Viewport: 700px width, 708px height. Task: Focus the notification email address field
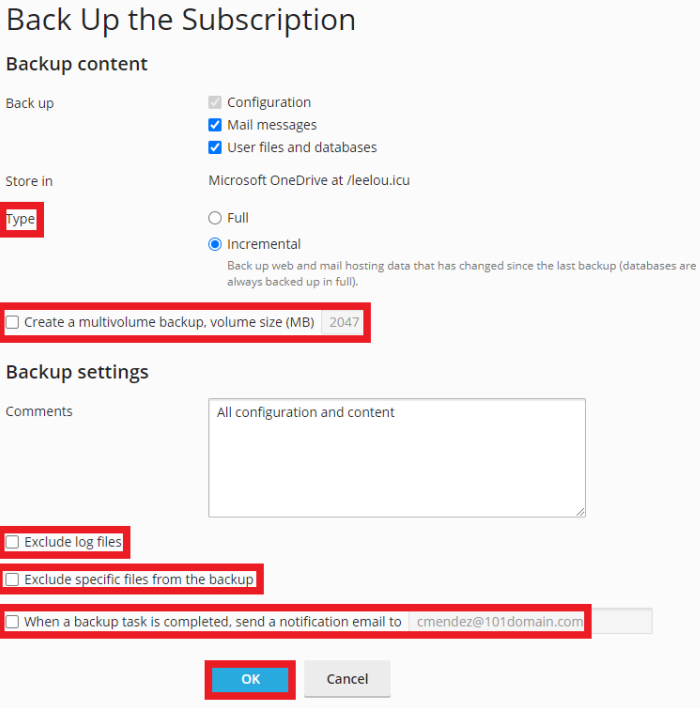(529, 621)
